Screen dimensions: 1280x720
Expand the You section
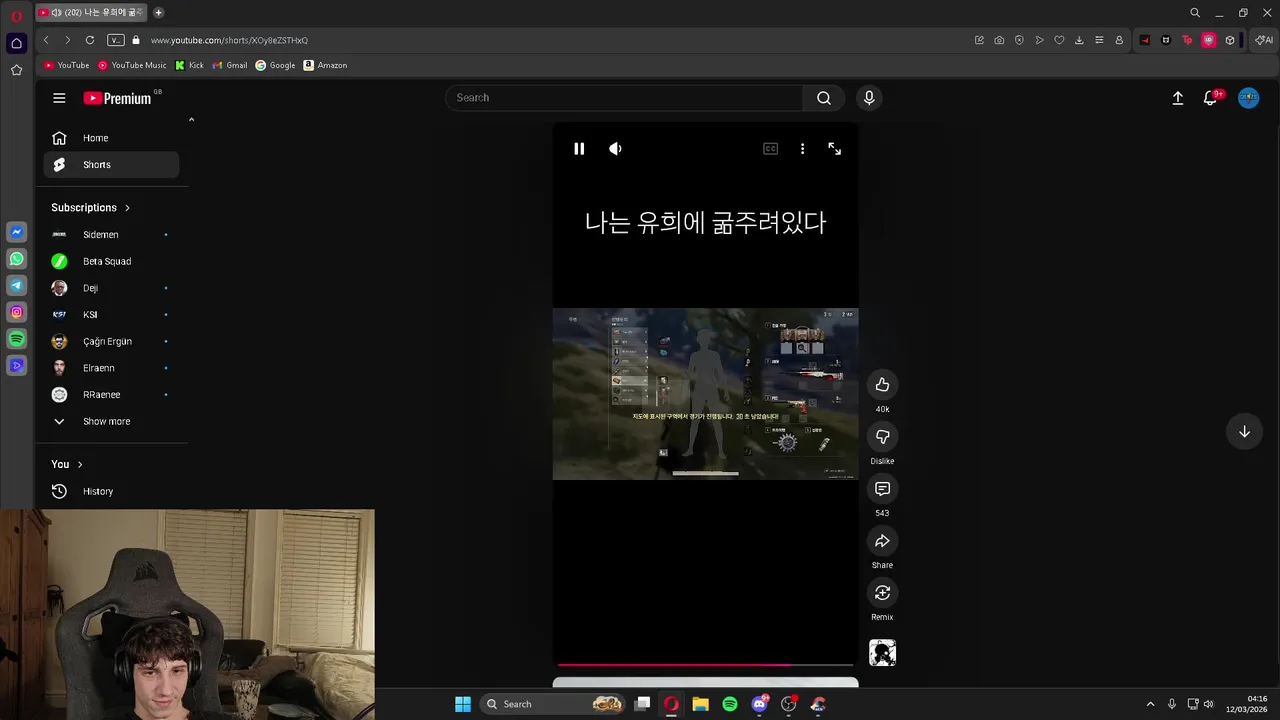[67, 464]
